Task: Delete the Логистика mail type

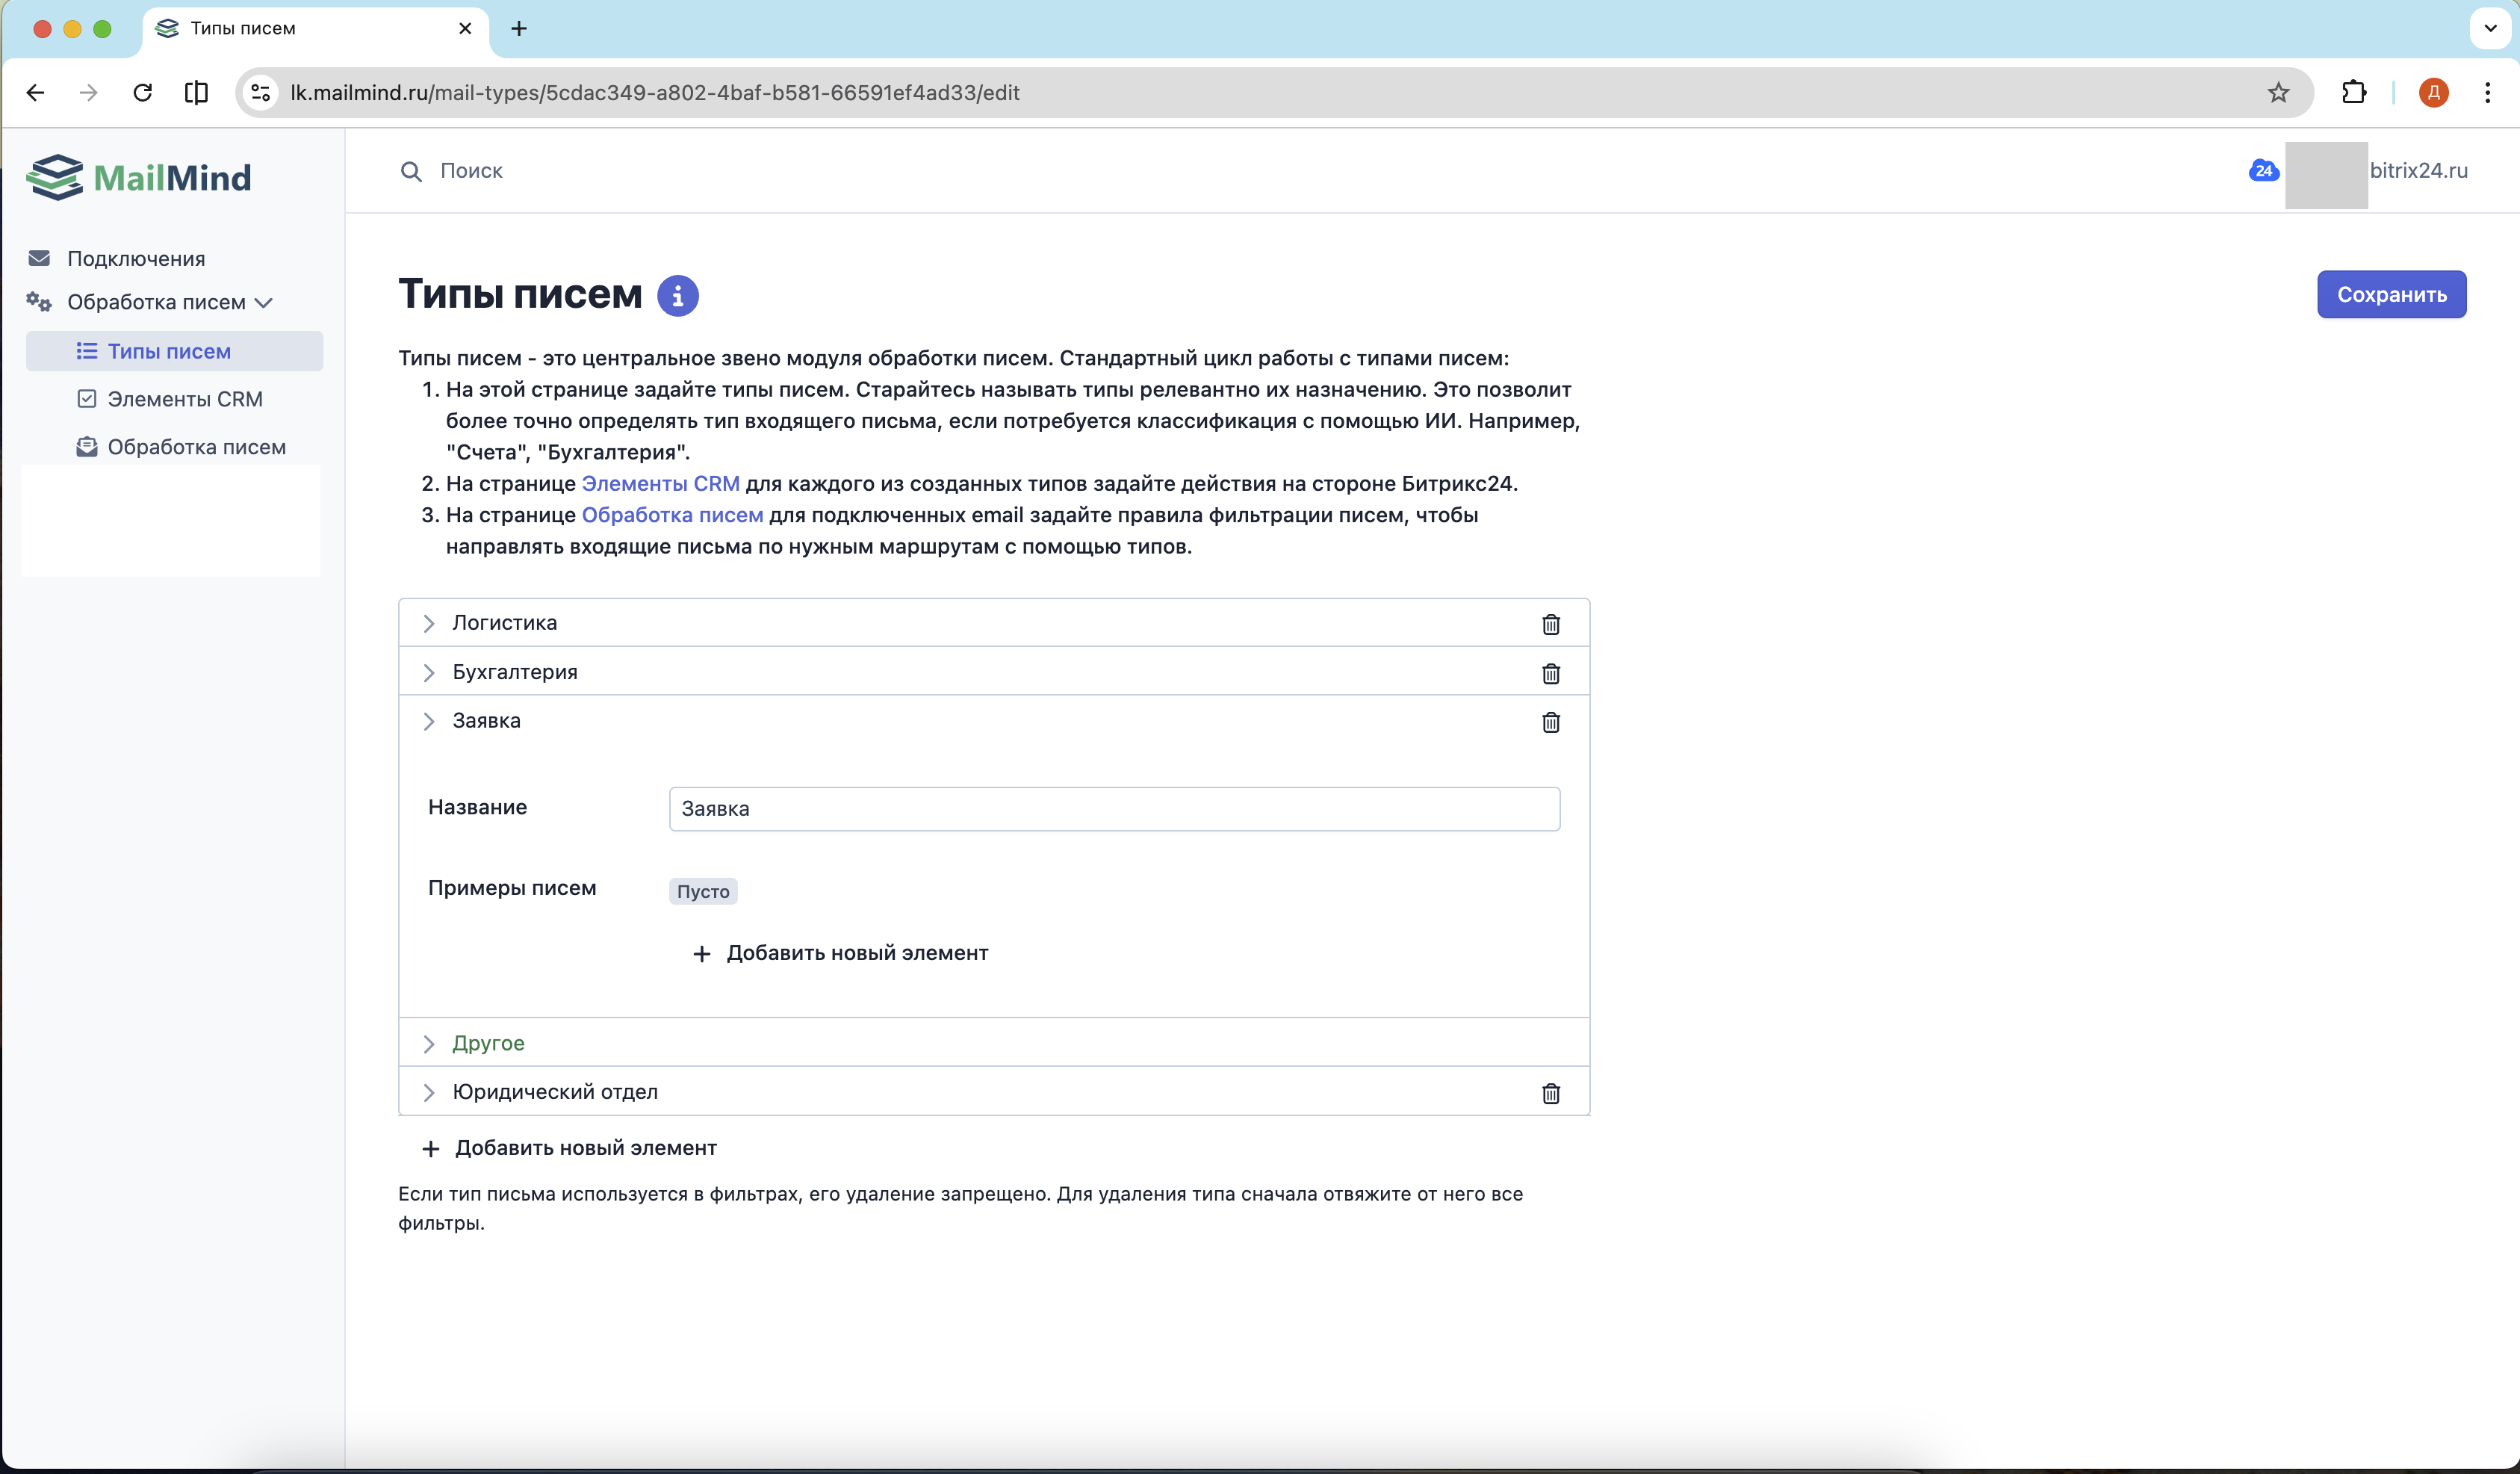Action: click(1550, 624)
